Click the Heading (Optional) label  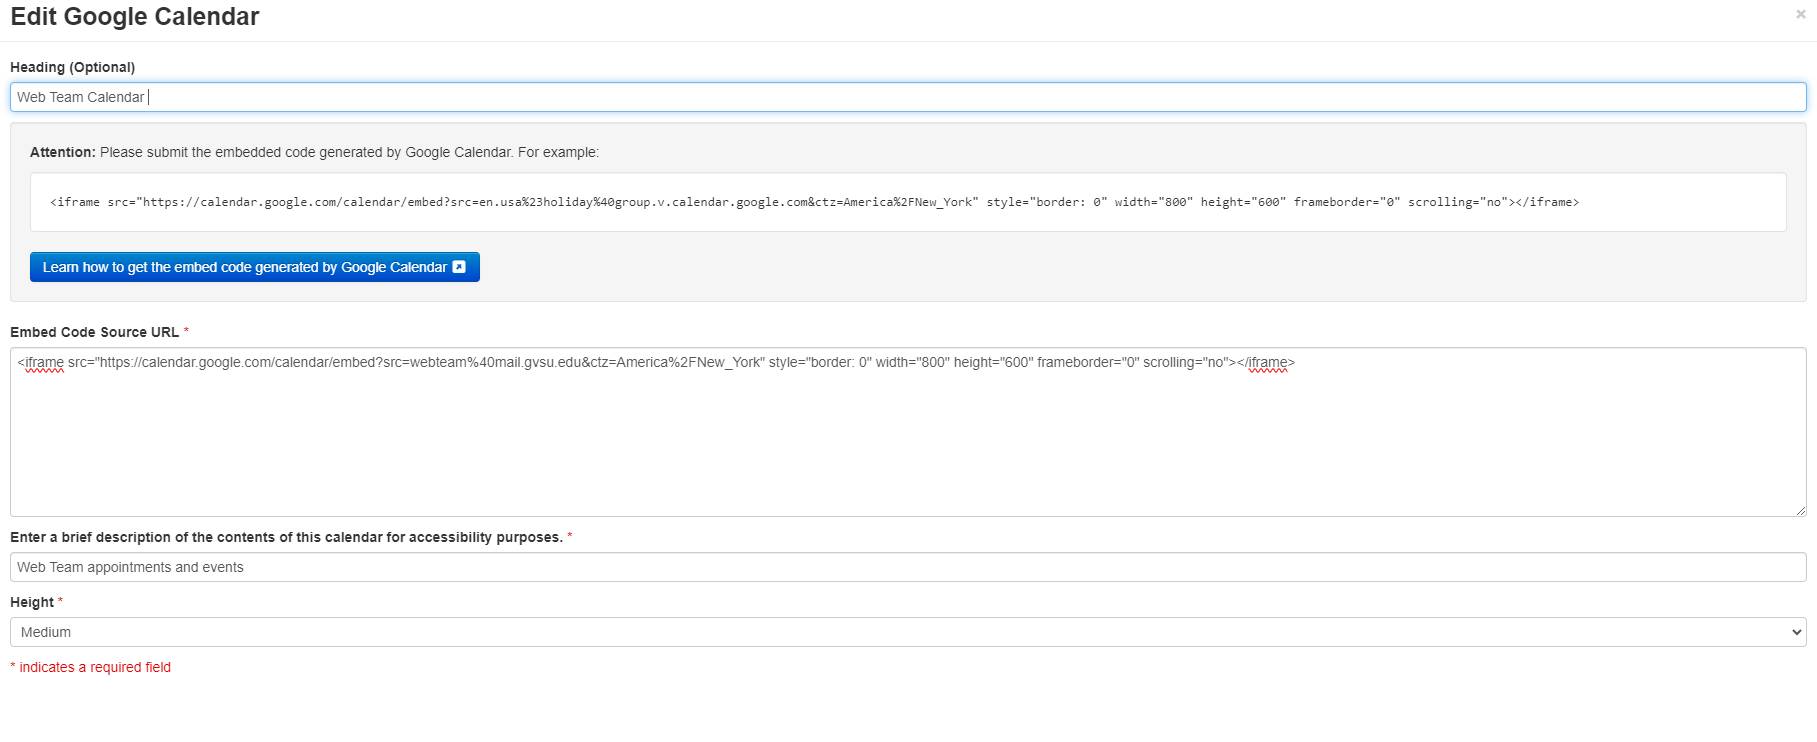tap(72, 67)
